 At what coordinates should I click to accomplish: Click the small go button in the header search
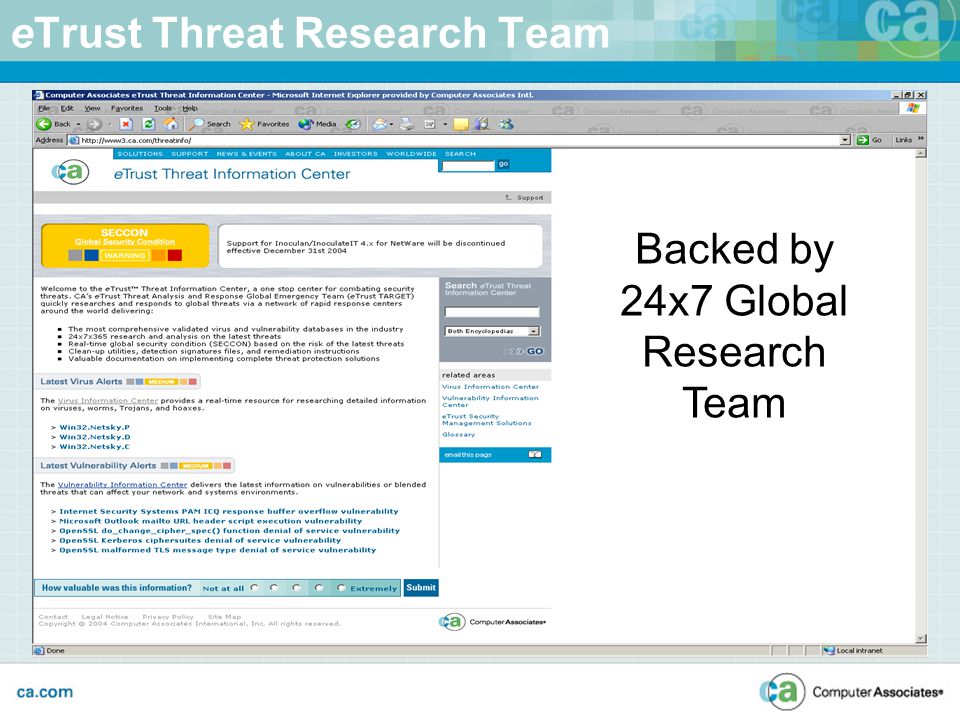coord(503,164)
